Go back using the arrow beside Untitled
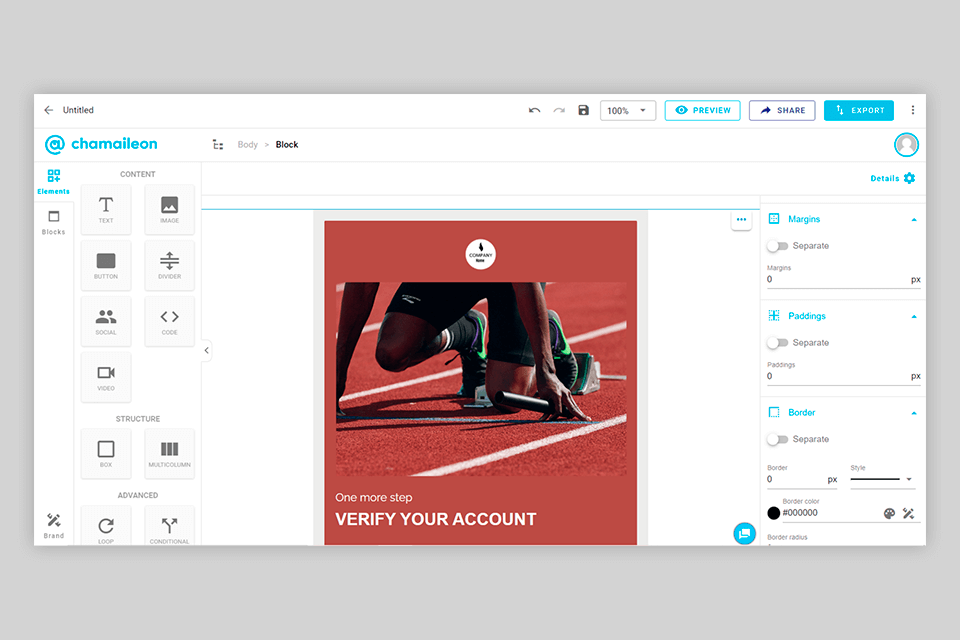Screen dimensions: 960x640 (48, 110)
